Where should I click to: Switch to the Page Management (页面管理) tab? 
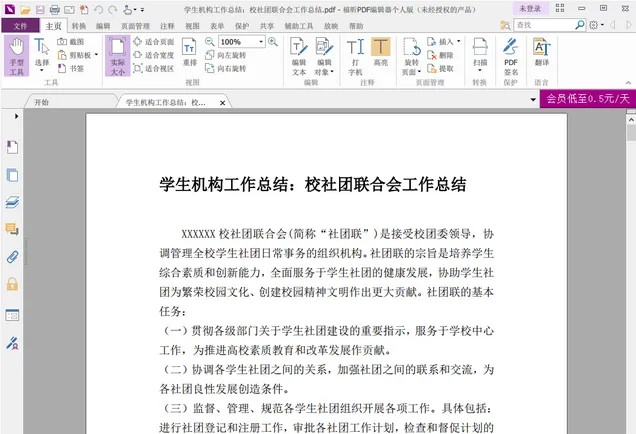tap(135, 26)
